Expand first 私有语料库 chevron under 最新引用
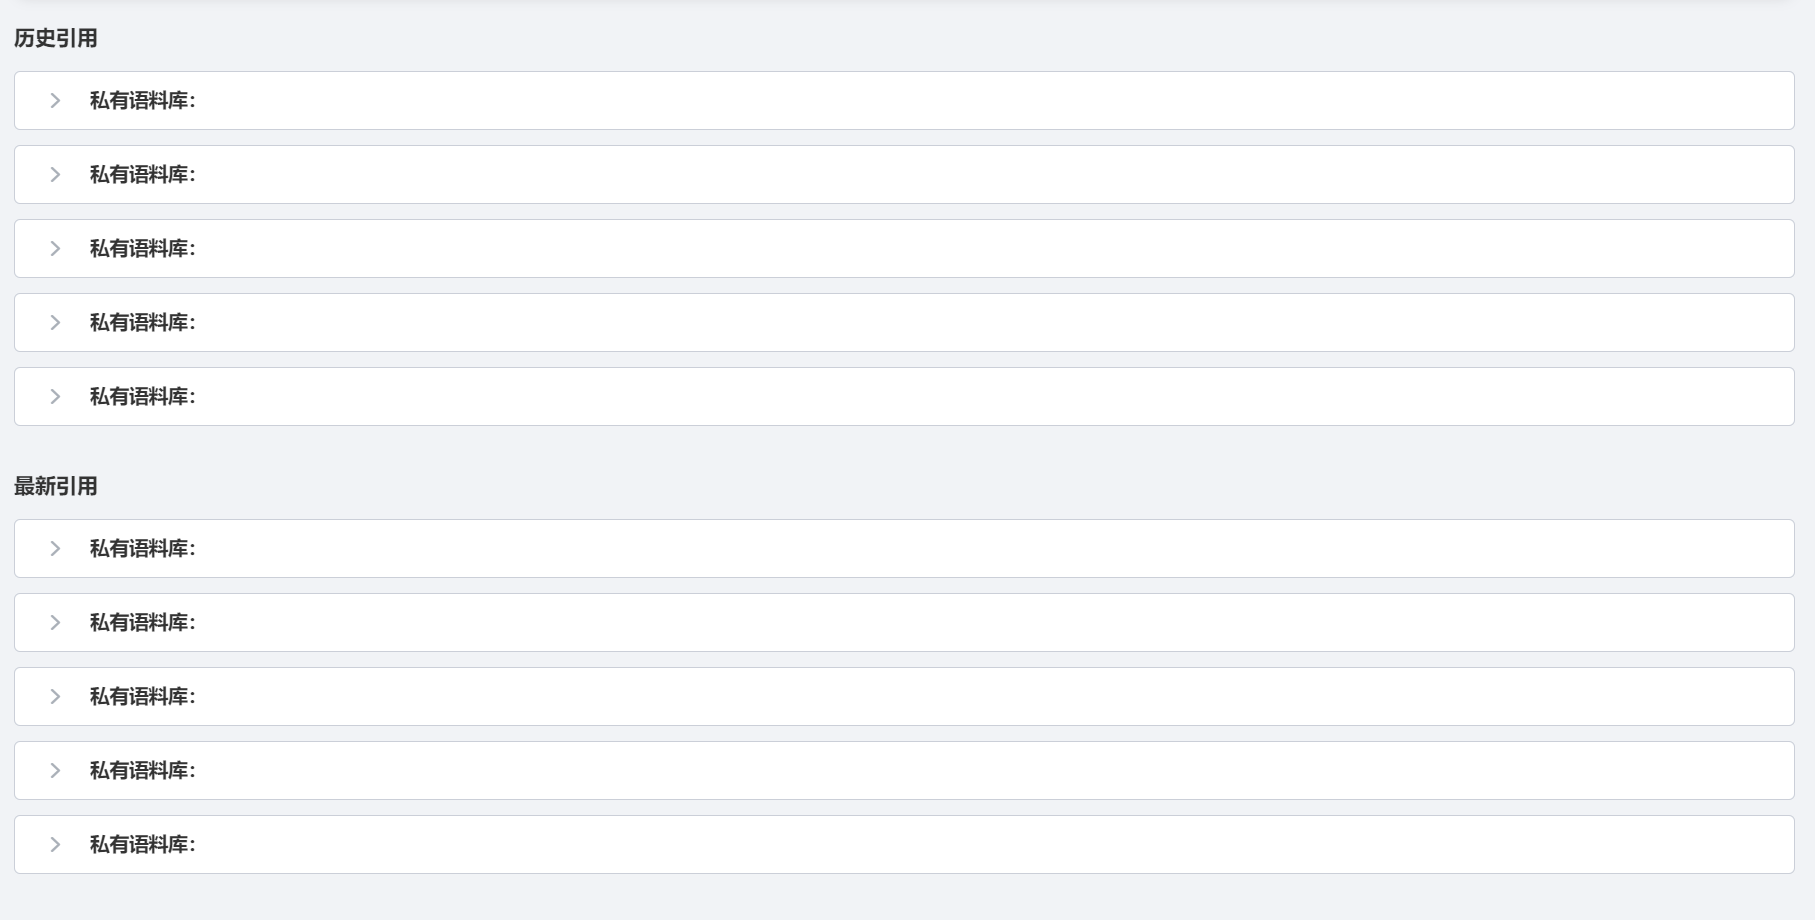This screenshot has height=920, width=1815. pos(56,548)
